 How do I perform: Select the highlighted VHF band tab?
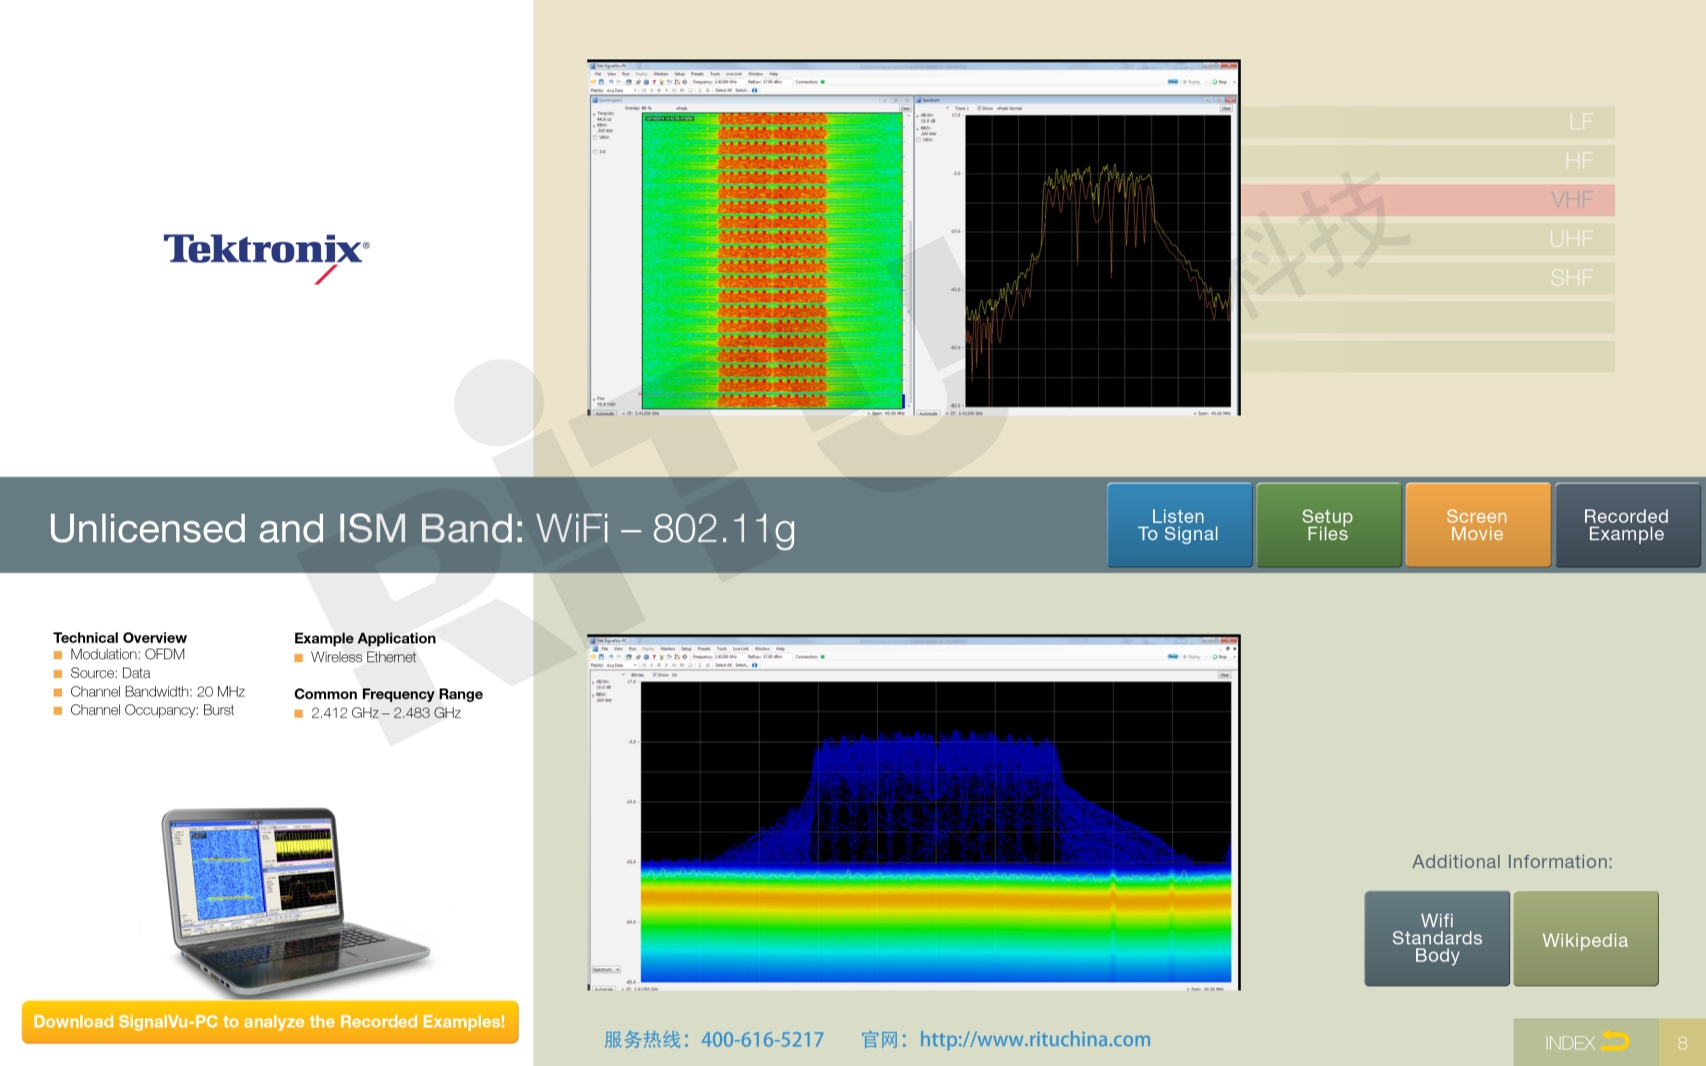coord(1428,200)
